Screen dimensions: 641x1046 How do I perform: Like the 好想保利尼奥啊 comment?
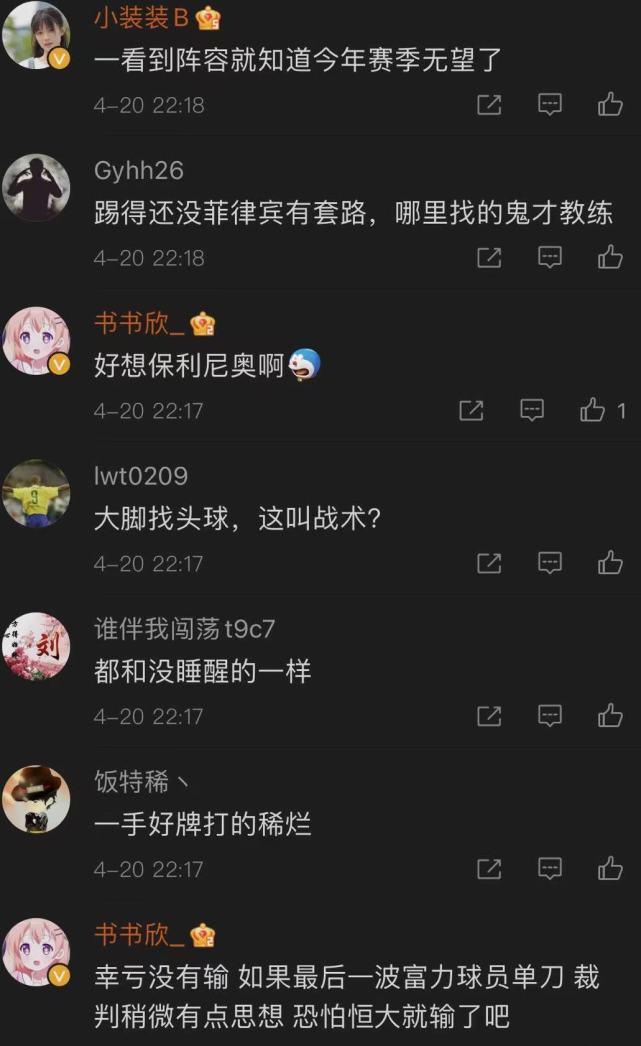tap(592, 410)
